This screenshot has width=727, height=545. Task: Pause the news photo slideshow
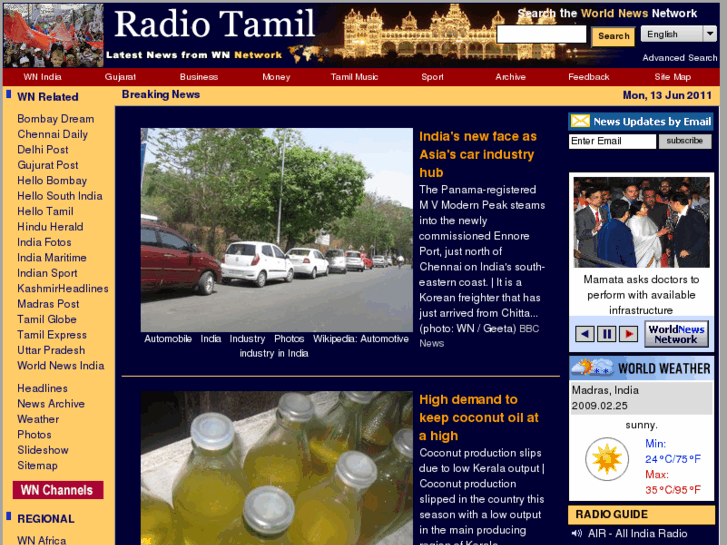point(606,333)
